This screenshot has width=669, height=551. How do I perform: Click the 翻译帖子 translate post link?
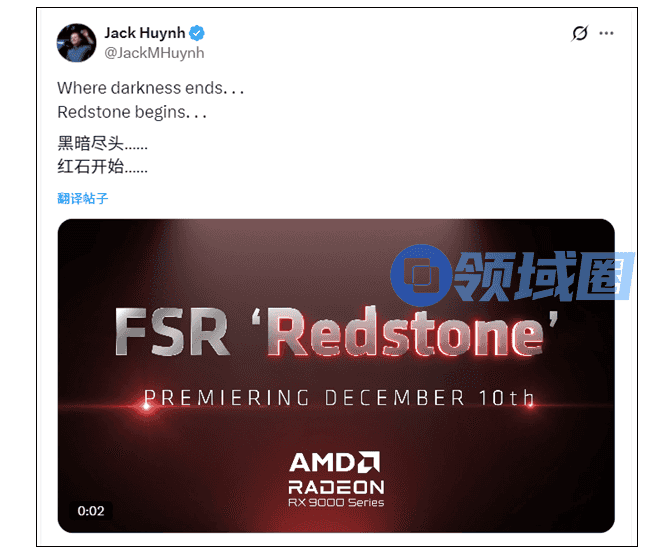[x=83, y=198]
